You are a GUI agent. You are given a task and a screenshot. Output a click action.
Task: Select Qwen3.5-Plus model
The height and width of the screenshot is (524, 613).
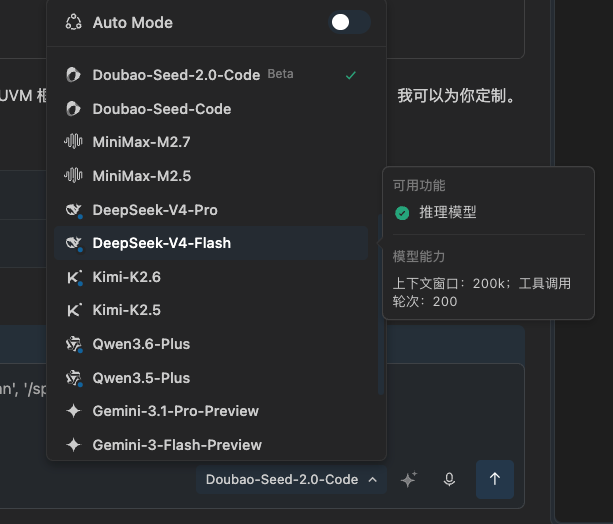coord(211,378)
